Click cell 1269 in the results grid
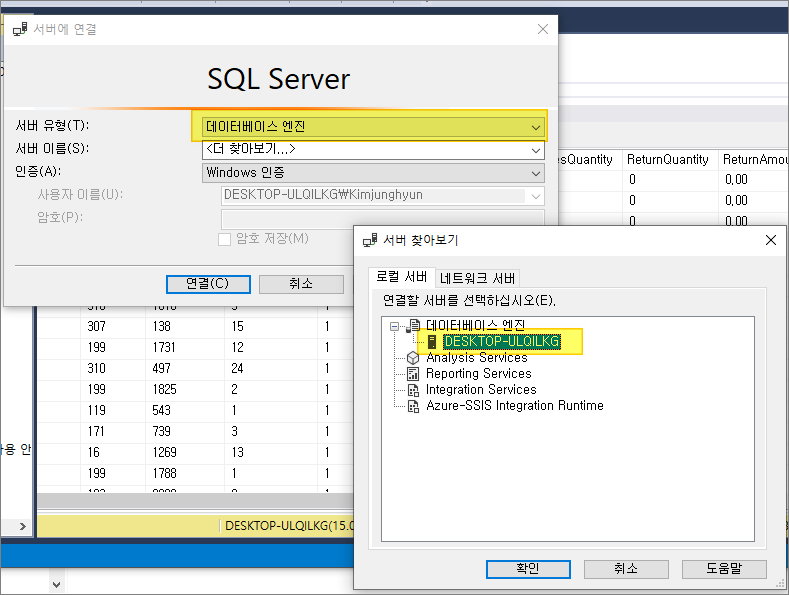The width and height of the screenshot is (789, 595). point(185,453)
